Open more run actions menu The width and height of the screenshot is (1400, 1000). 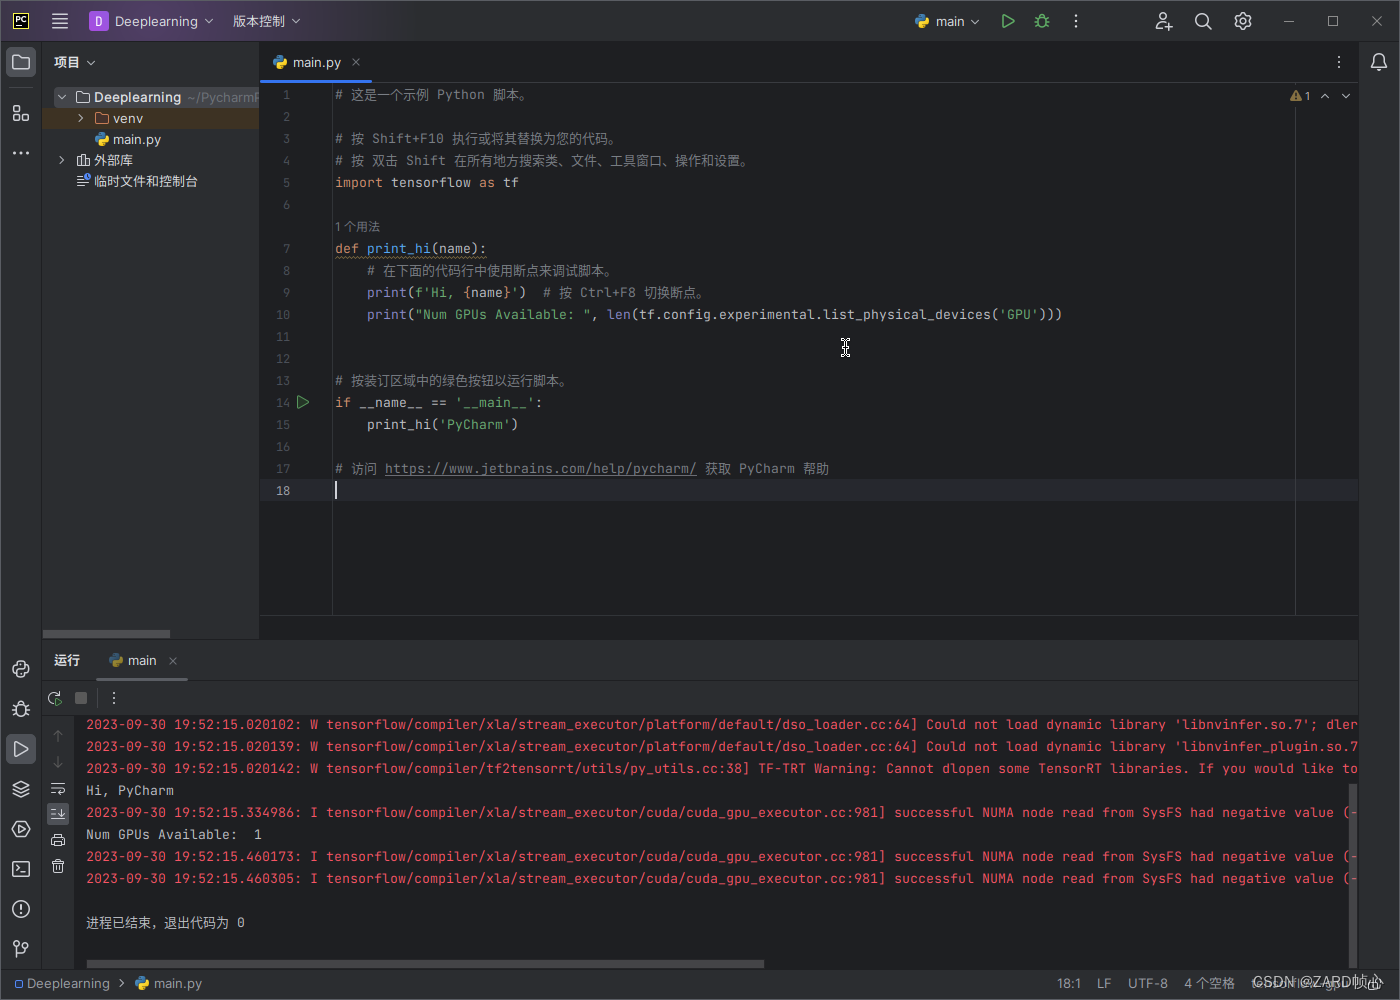[x=1076, y=21]
